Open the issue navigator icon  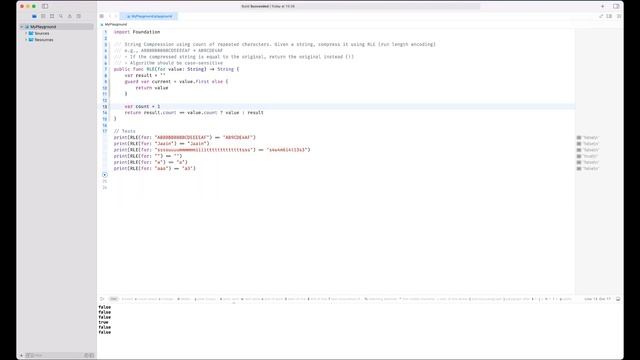[70, 16]
